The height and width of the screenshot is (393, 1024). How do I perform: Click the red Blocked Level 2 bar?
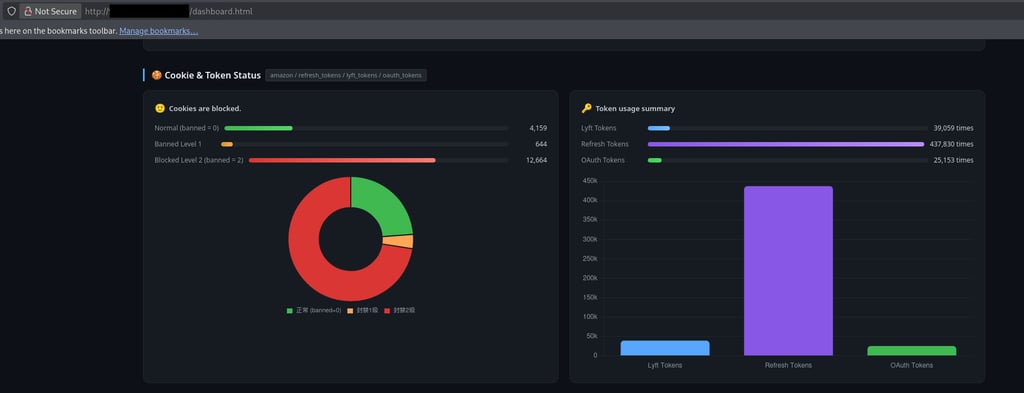click(x=342, y=160)
